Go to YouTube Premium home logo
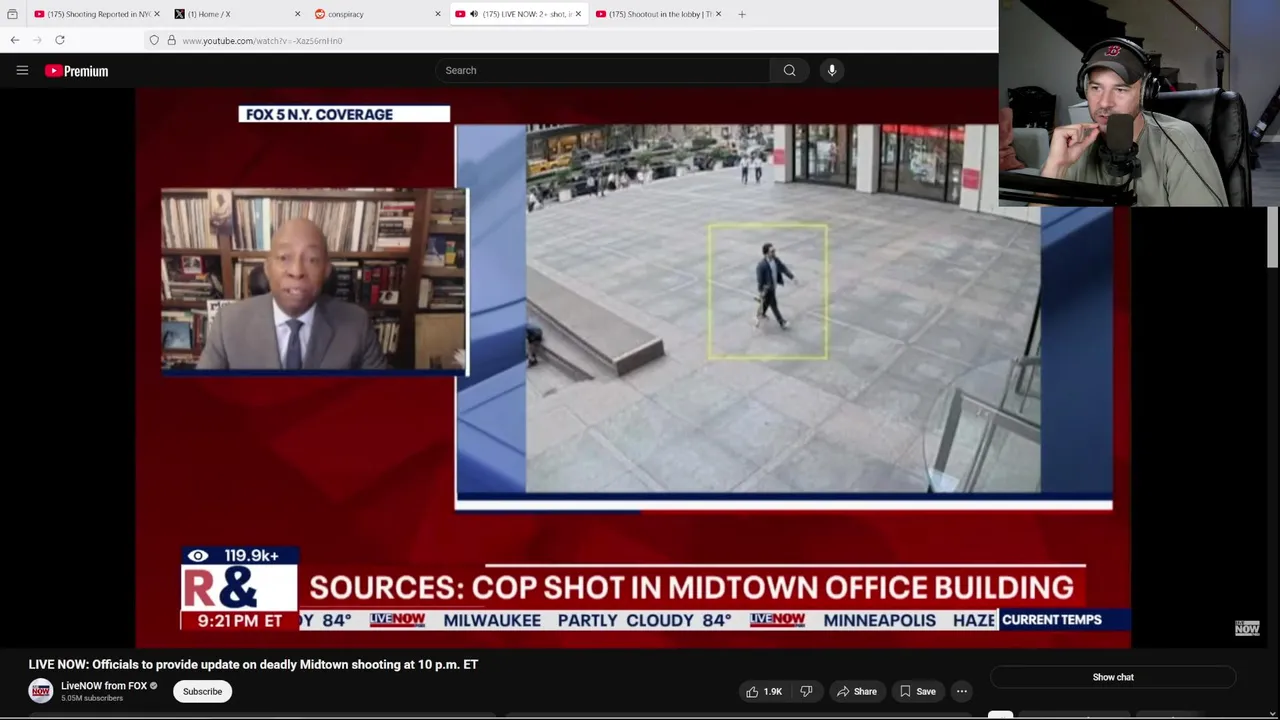The width and height of the screenshot is (1280, 720). point(76,71)
